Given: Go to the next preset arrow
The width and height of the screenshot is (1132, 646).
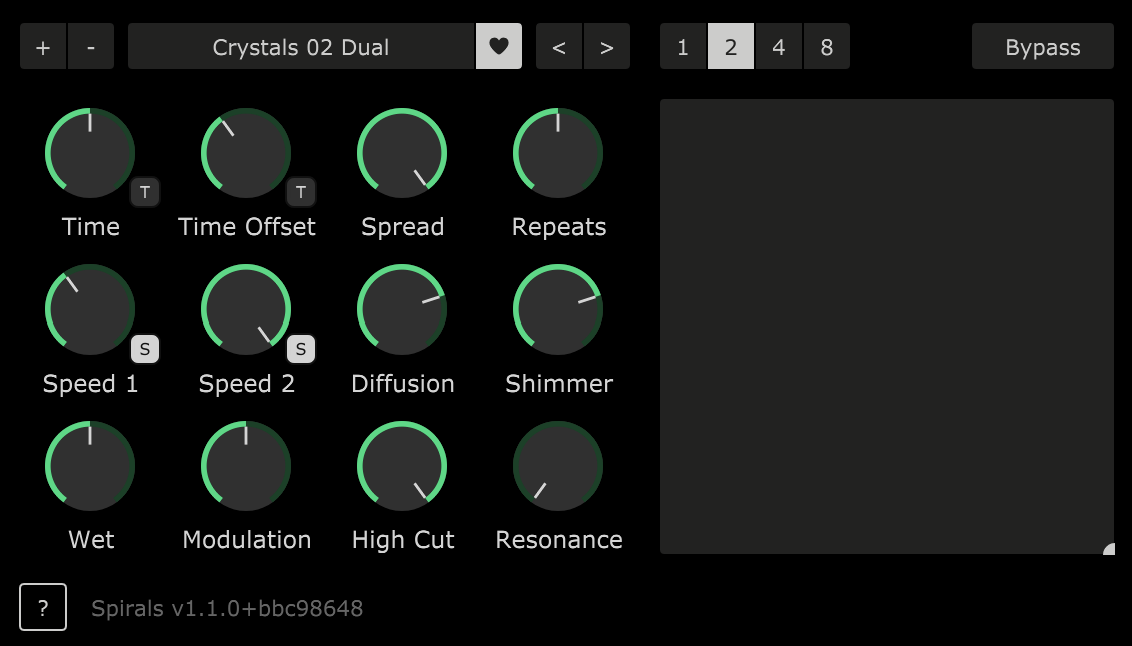Looking at the screenshot, I should coord(607,47).
